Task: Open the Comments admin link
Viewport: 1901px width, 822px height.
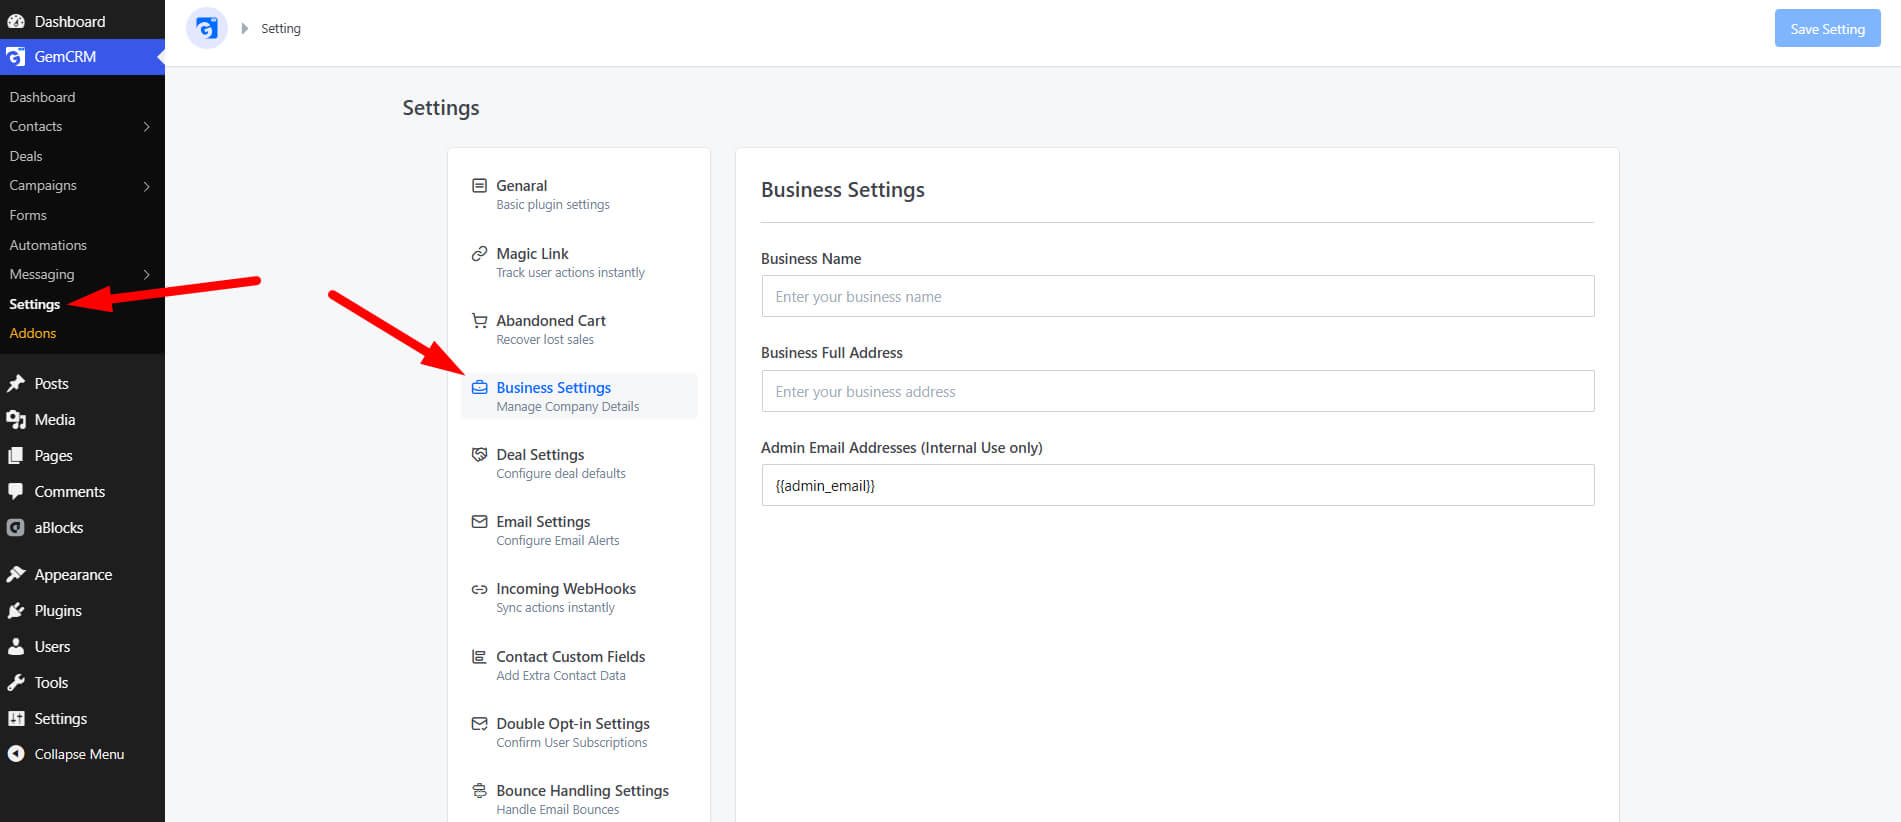Action: [x=69, y=492]
